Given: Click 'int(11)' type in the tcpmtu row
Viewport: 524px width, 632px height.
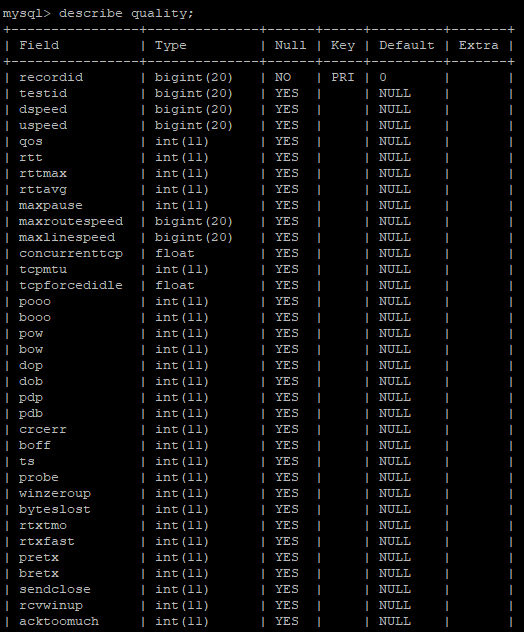Looking at the screenshot, I should click(x=182, y=269).
